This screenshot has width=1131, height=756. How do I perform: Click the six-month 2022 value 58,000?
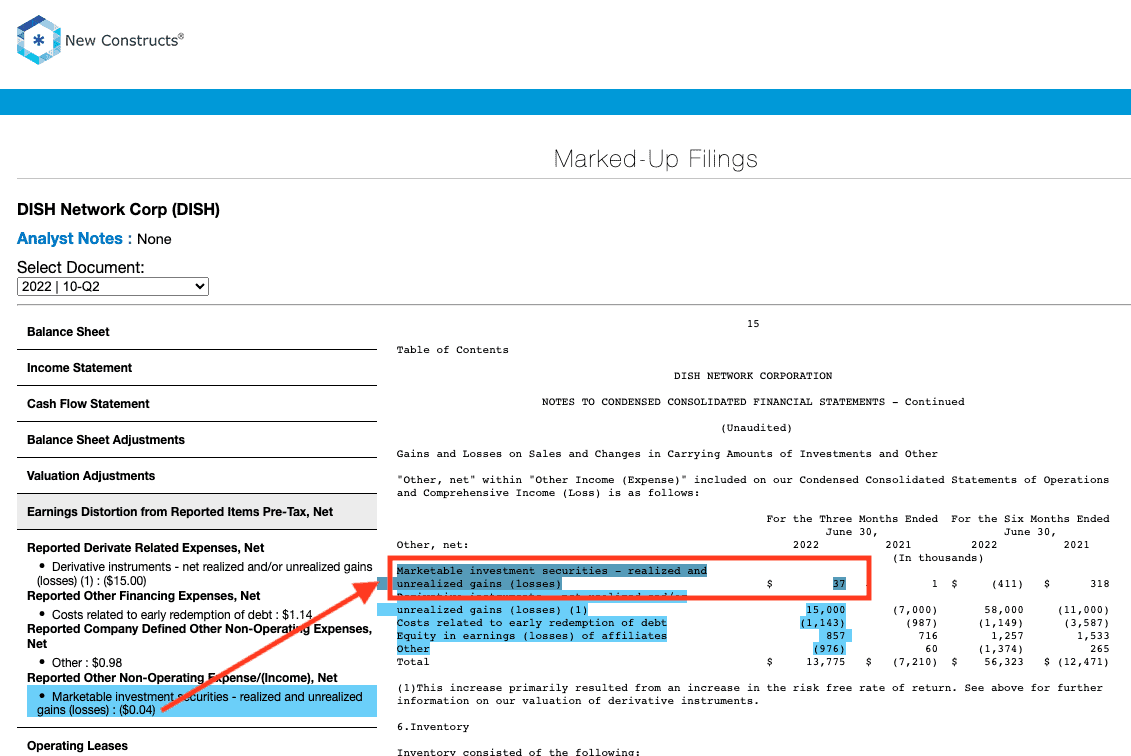coord(1003,610)
